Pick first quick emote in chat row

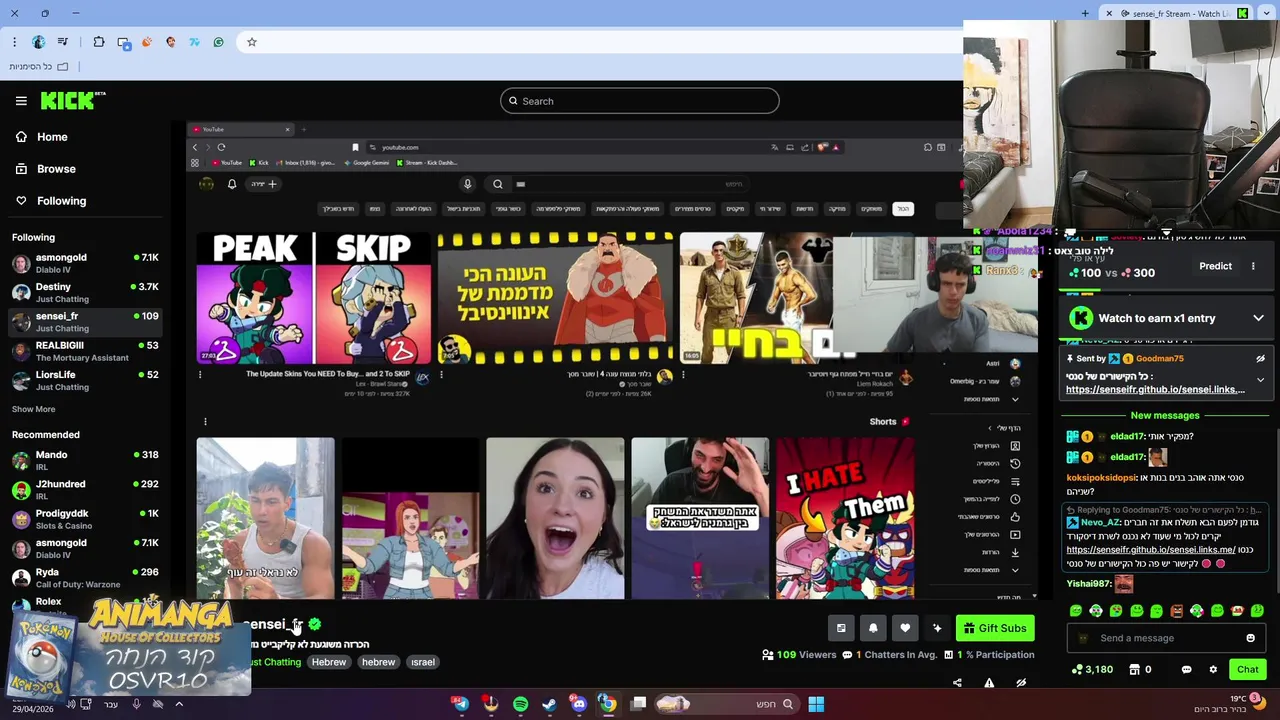(1076, 611)
